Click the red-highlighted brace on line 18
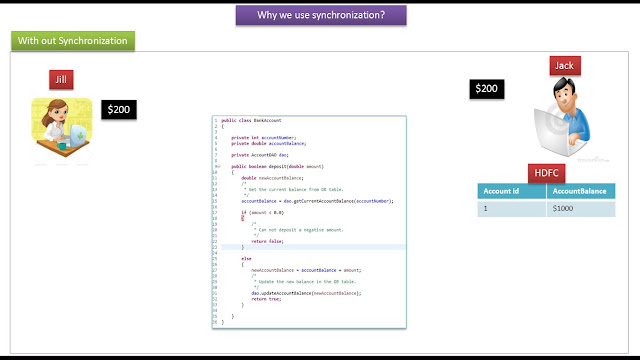The height and width of the screenshot is (360, 640). (242, 218)
